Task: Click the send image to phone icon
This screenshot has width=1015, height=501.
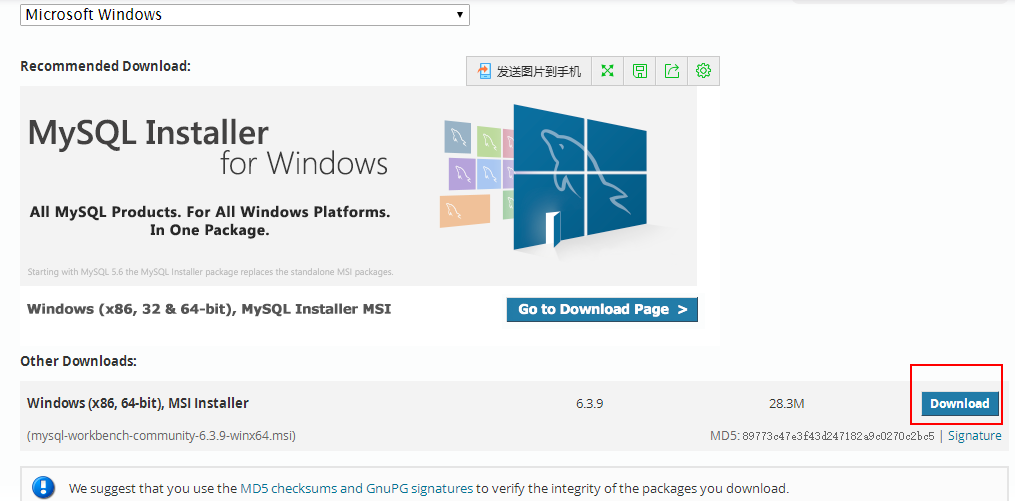Action: point(484,71)
